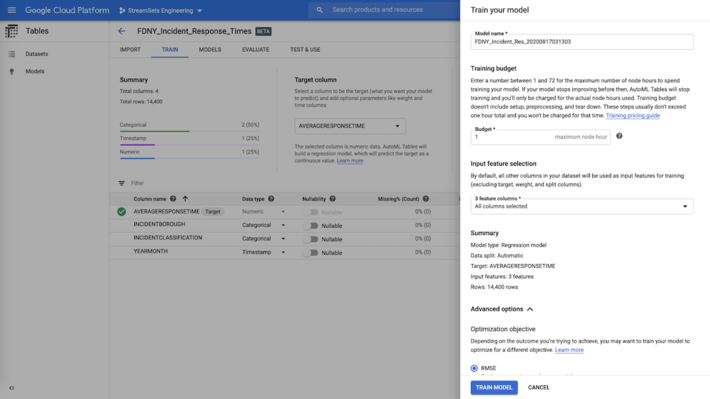
Task: Click the Datasets list icon
Action: point(12,54)
